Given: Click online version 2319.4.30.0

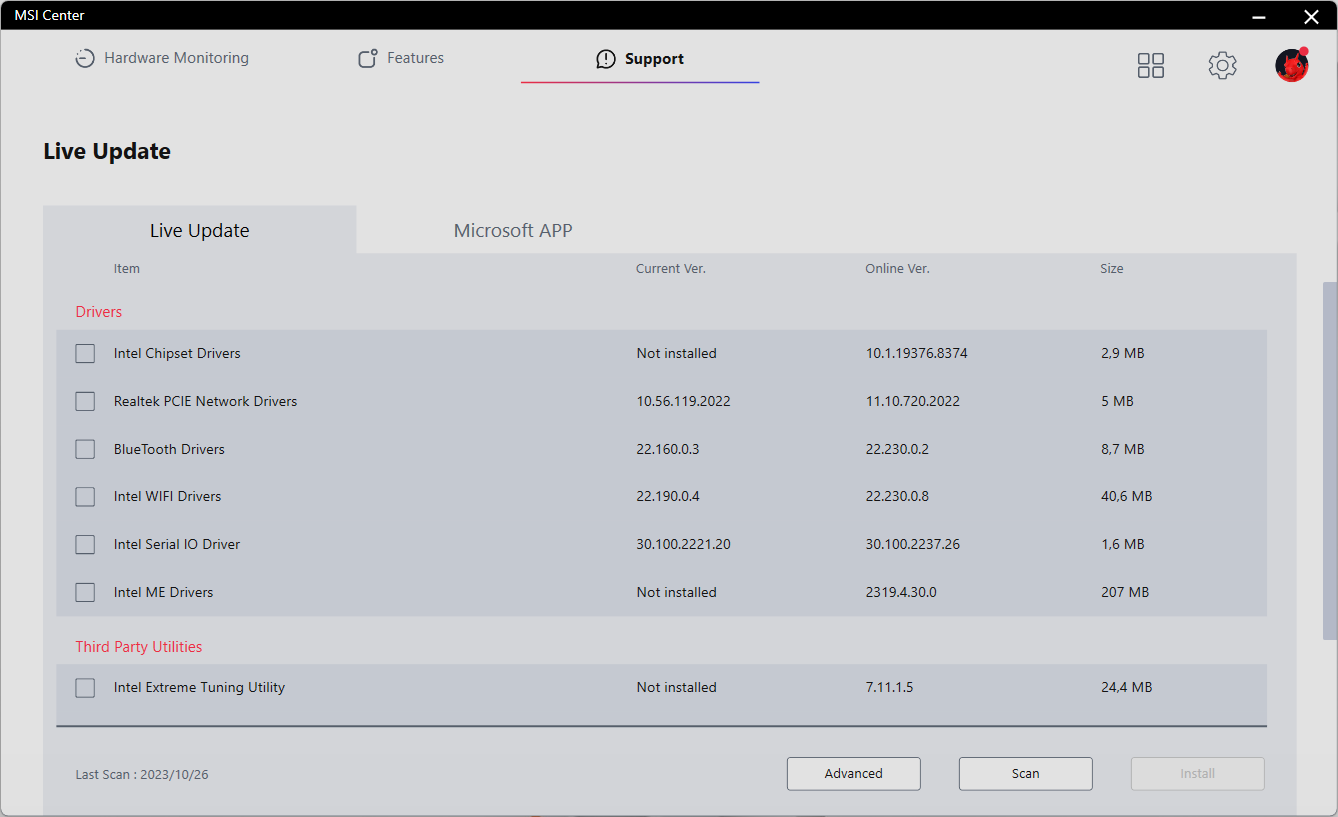Looking at the screenshot, I should pos(902,592).
